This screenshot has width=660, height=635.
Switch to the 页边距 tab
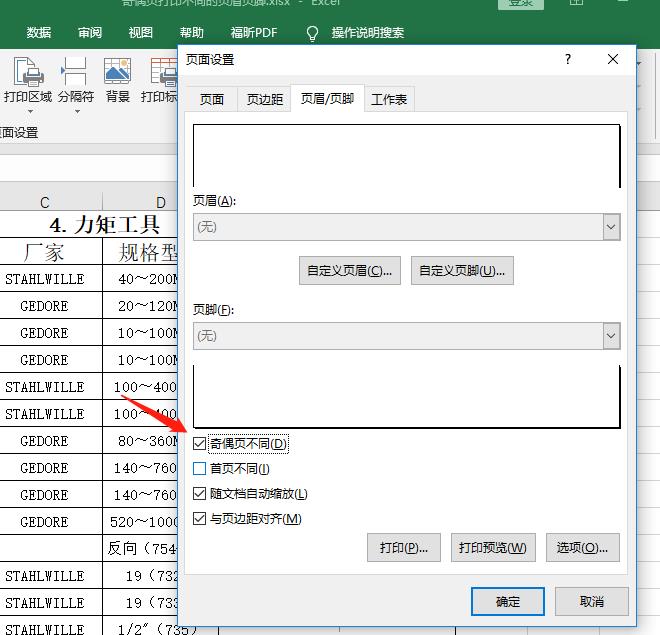click(x=264, y=100)
